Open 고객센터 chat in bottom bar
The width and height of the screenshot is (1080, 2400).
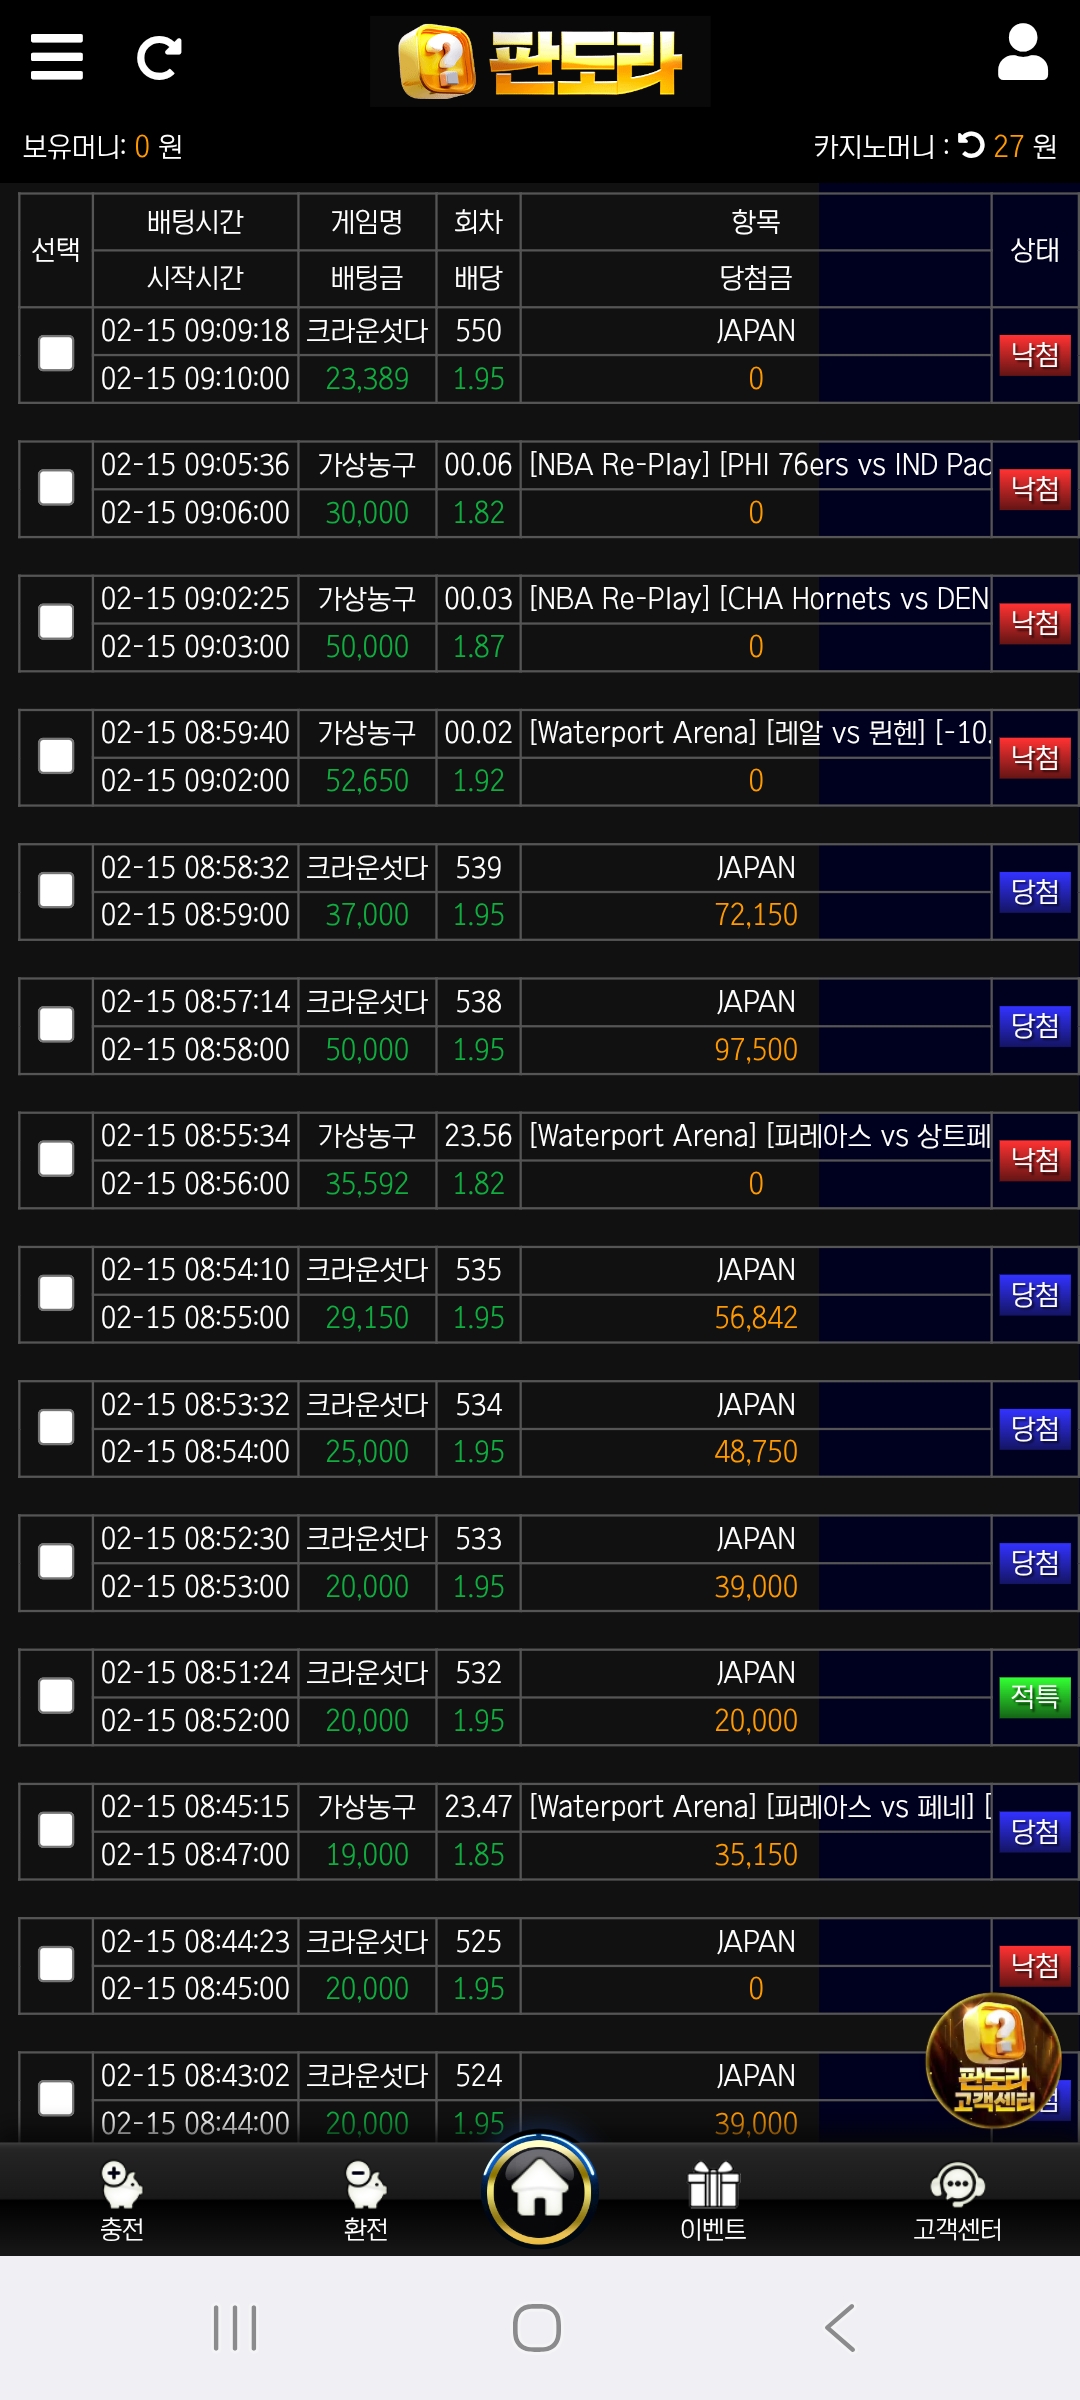[957, 2200]
